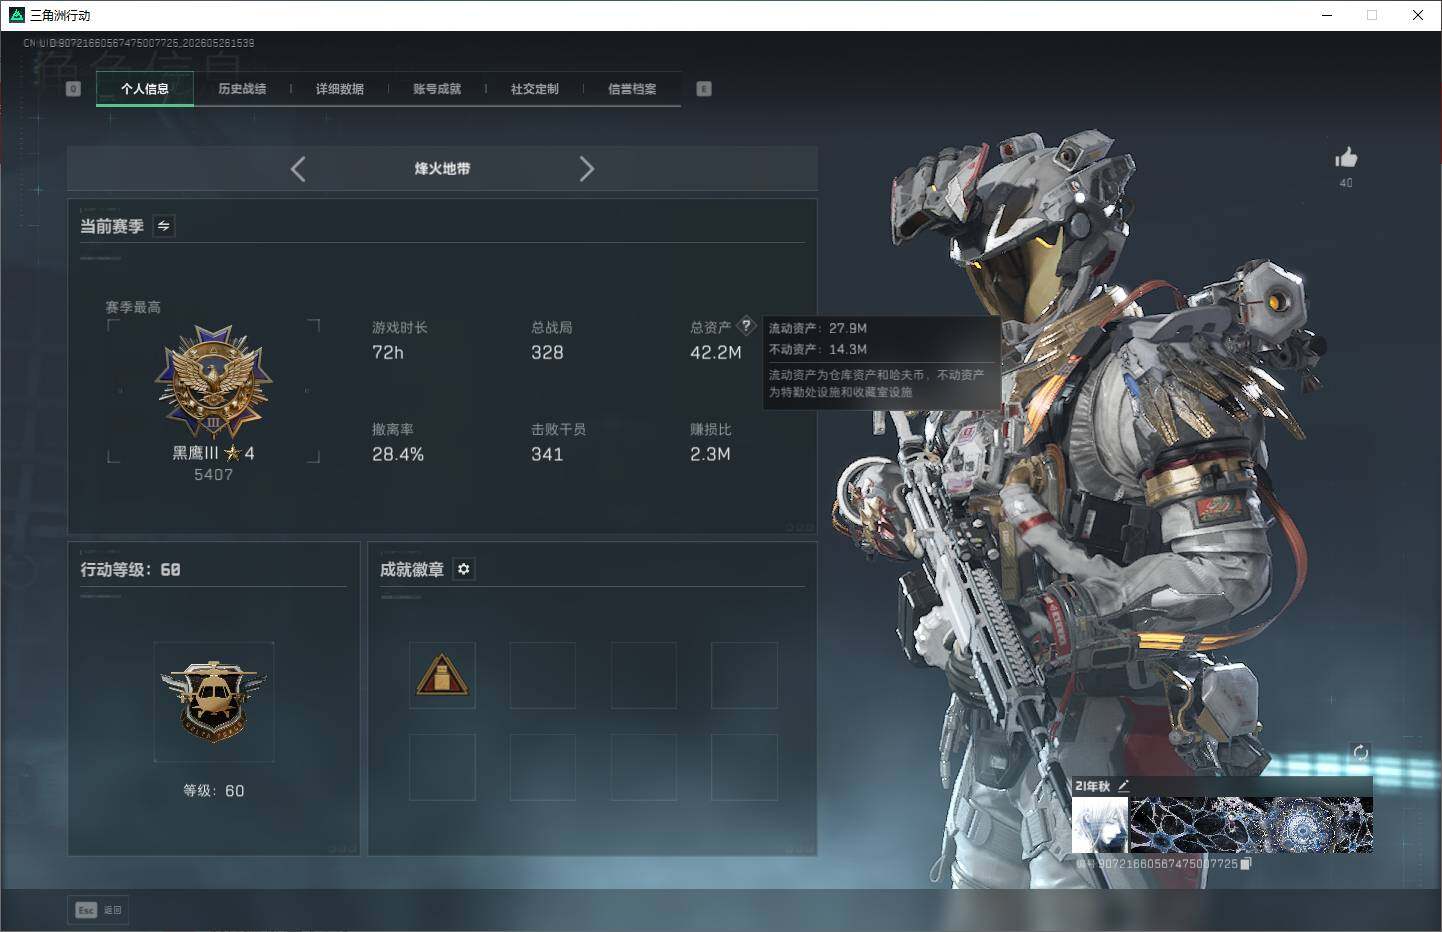The width and height of the screenshot is (1442, 932).
Task: Select the triangular achievement badge
Action: pyautogui.click(x=442, y=675)
